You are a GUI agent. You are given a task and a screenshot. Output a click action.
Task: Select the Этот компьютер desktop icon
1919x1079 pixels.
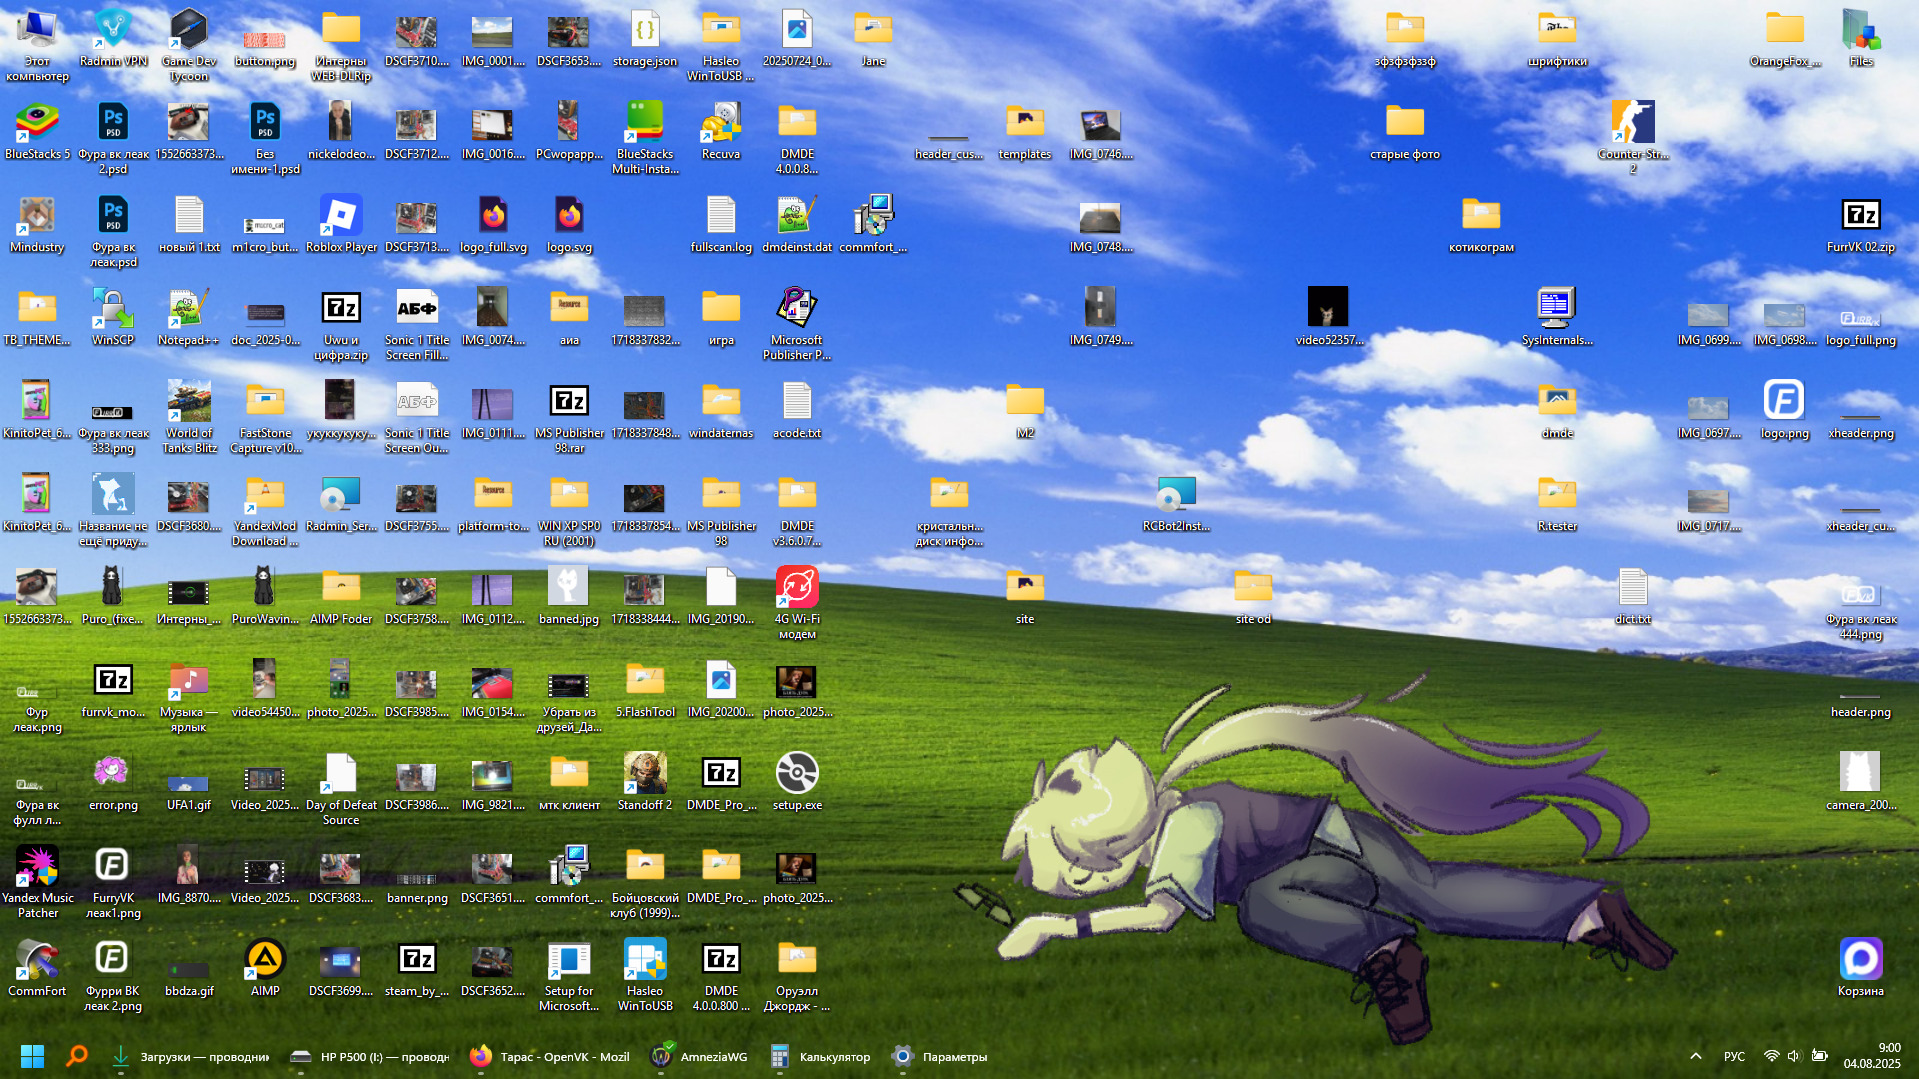pyautogui.click(x=37, y=45)
